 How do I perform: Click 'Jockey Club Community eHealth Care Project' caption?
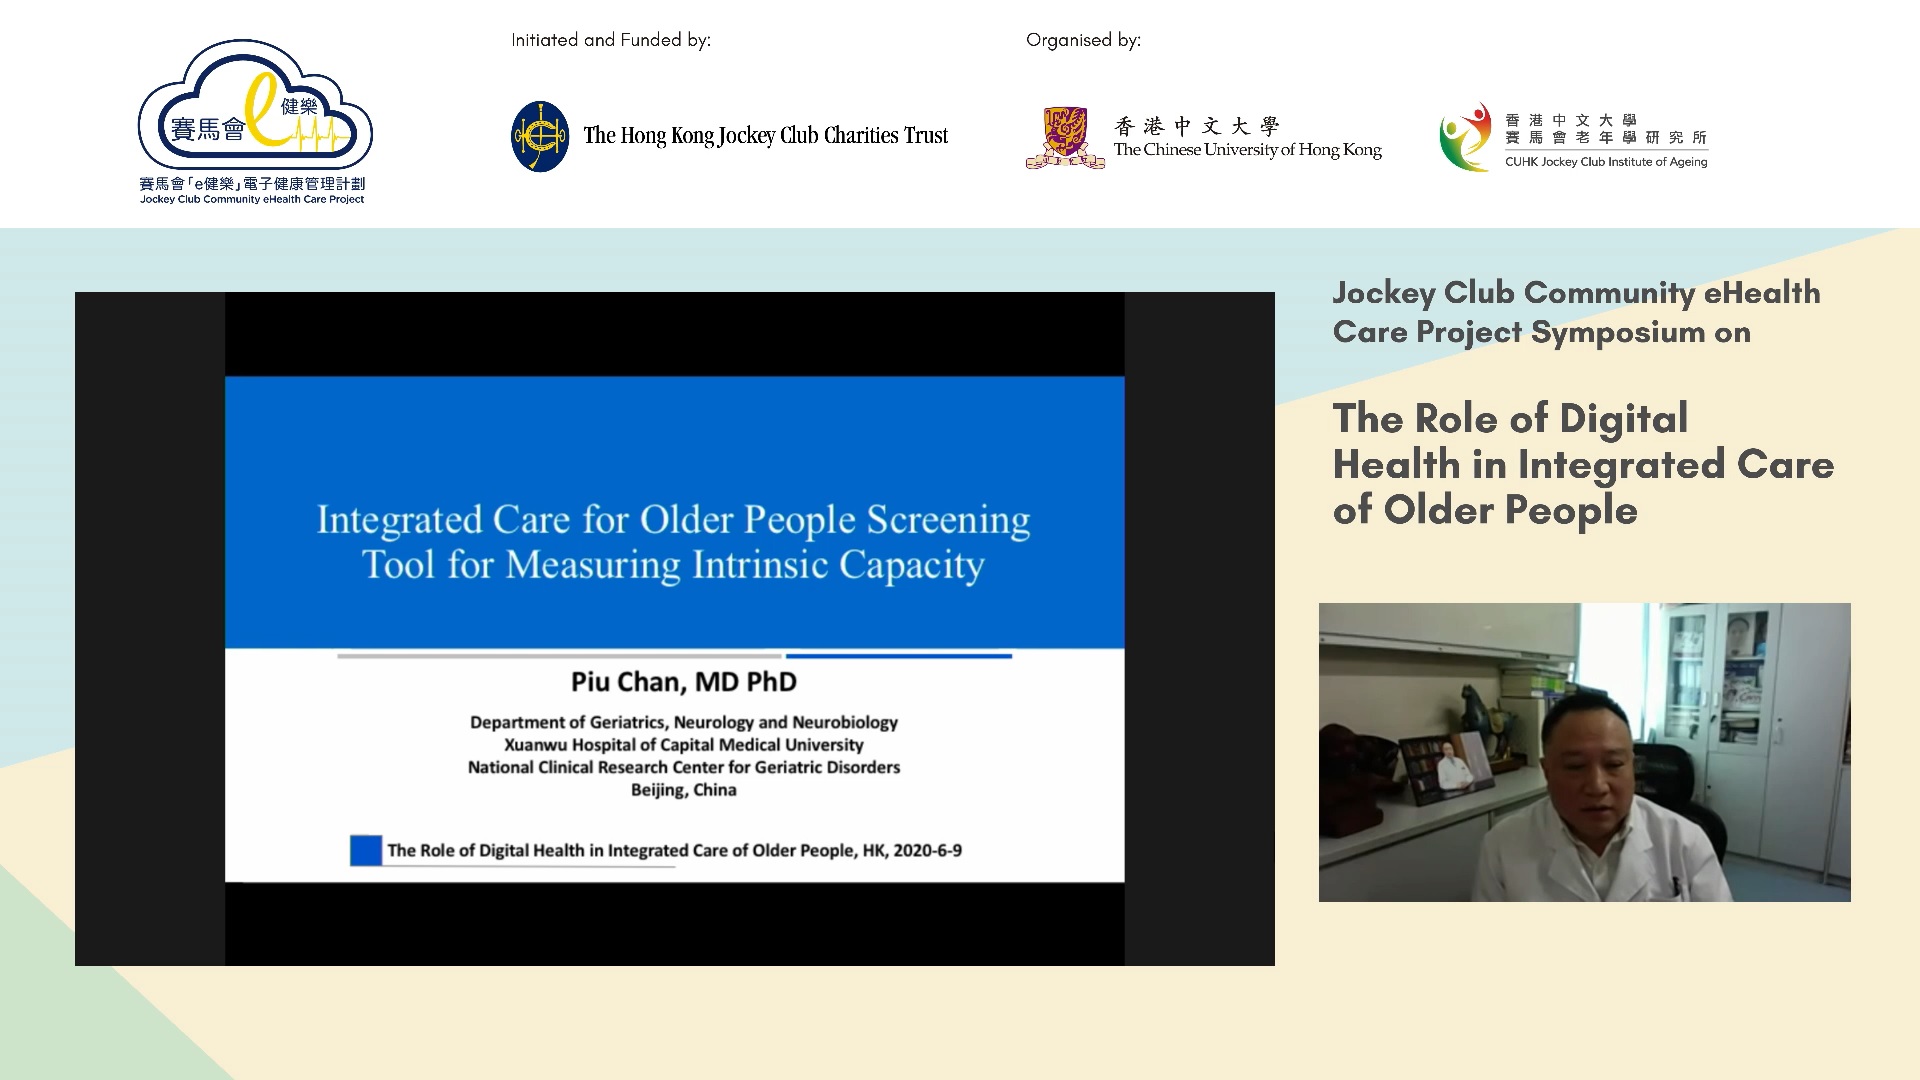(252, 199)
